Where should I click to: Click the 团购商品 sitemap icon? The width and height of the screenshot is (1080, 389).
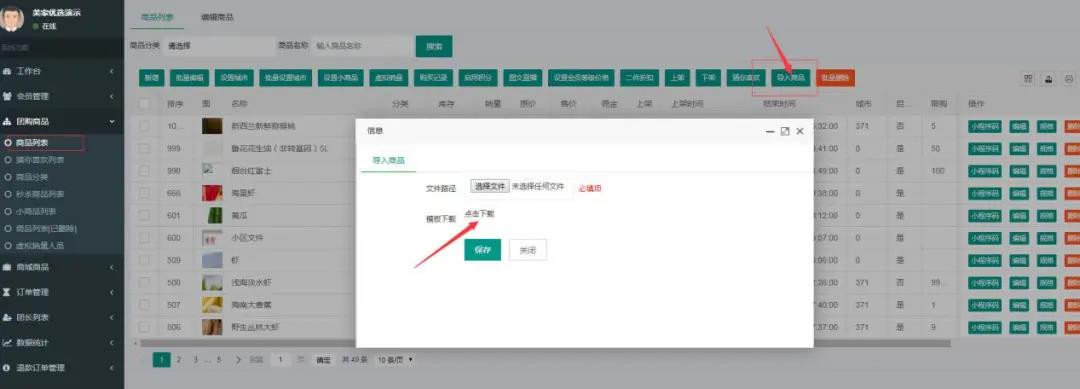(8, 121)
